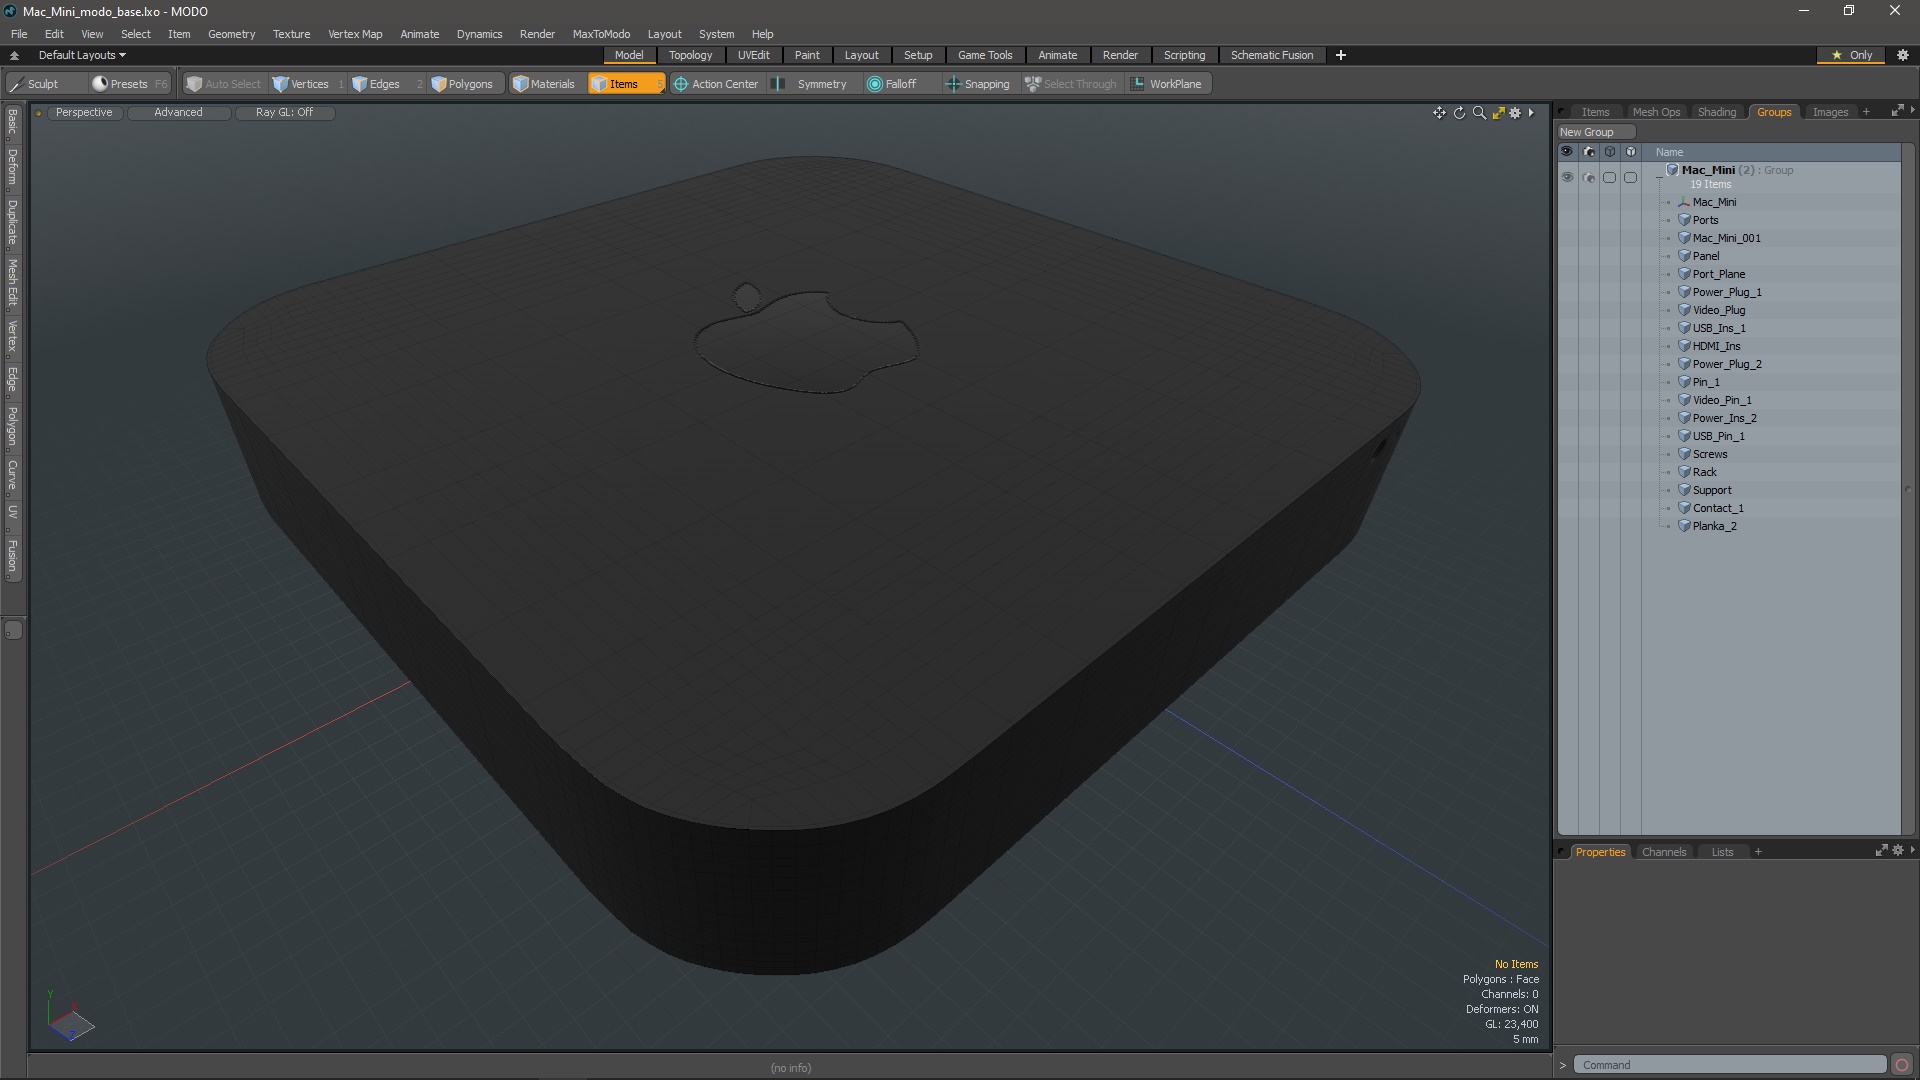Expand the Ports item in the tree
Screen dimensions: 1920x1080
point(1669,220)
